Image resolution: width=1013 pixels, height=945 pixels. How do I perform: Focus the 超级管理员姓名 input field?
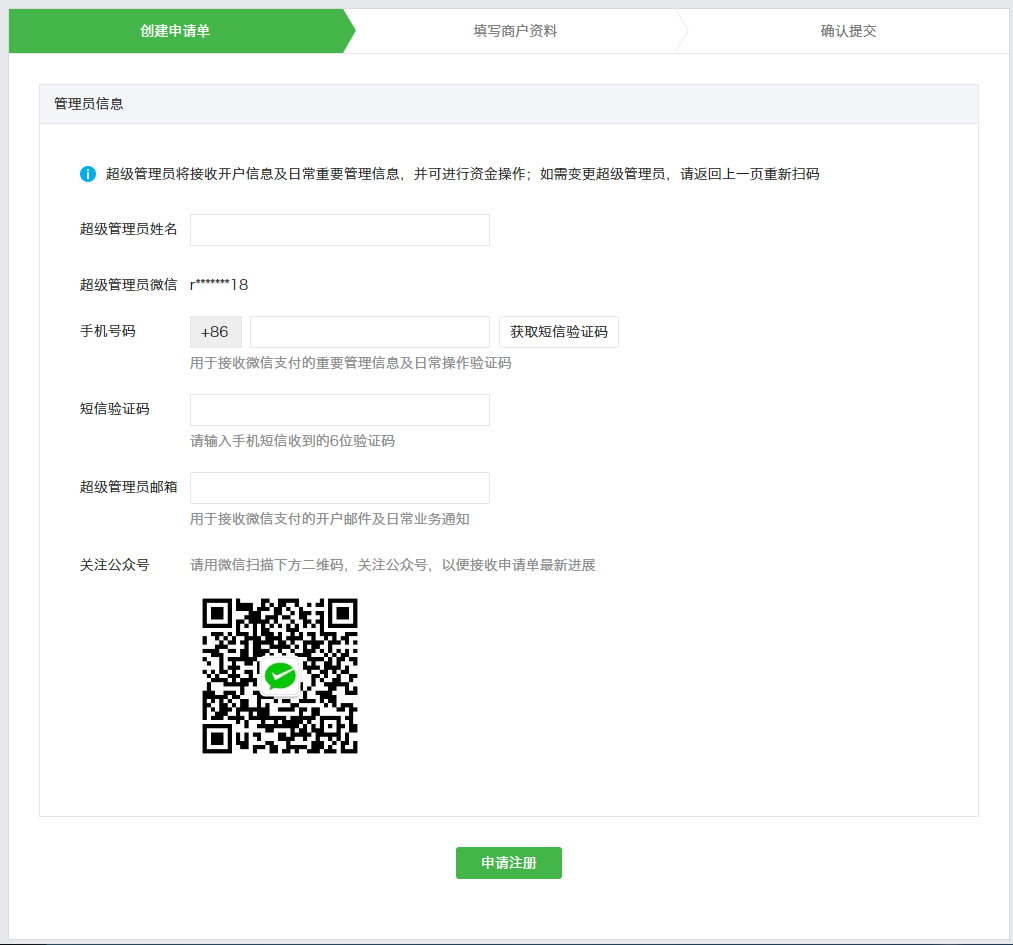tap(340, 230)
